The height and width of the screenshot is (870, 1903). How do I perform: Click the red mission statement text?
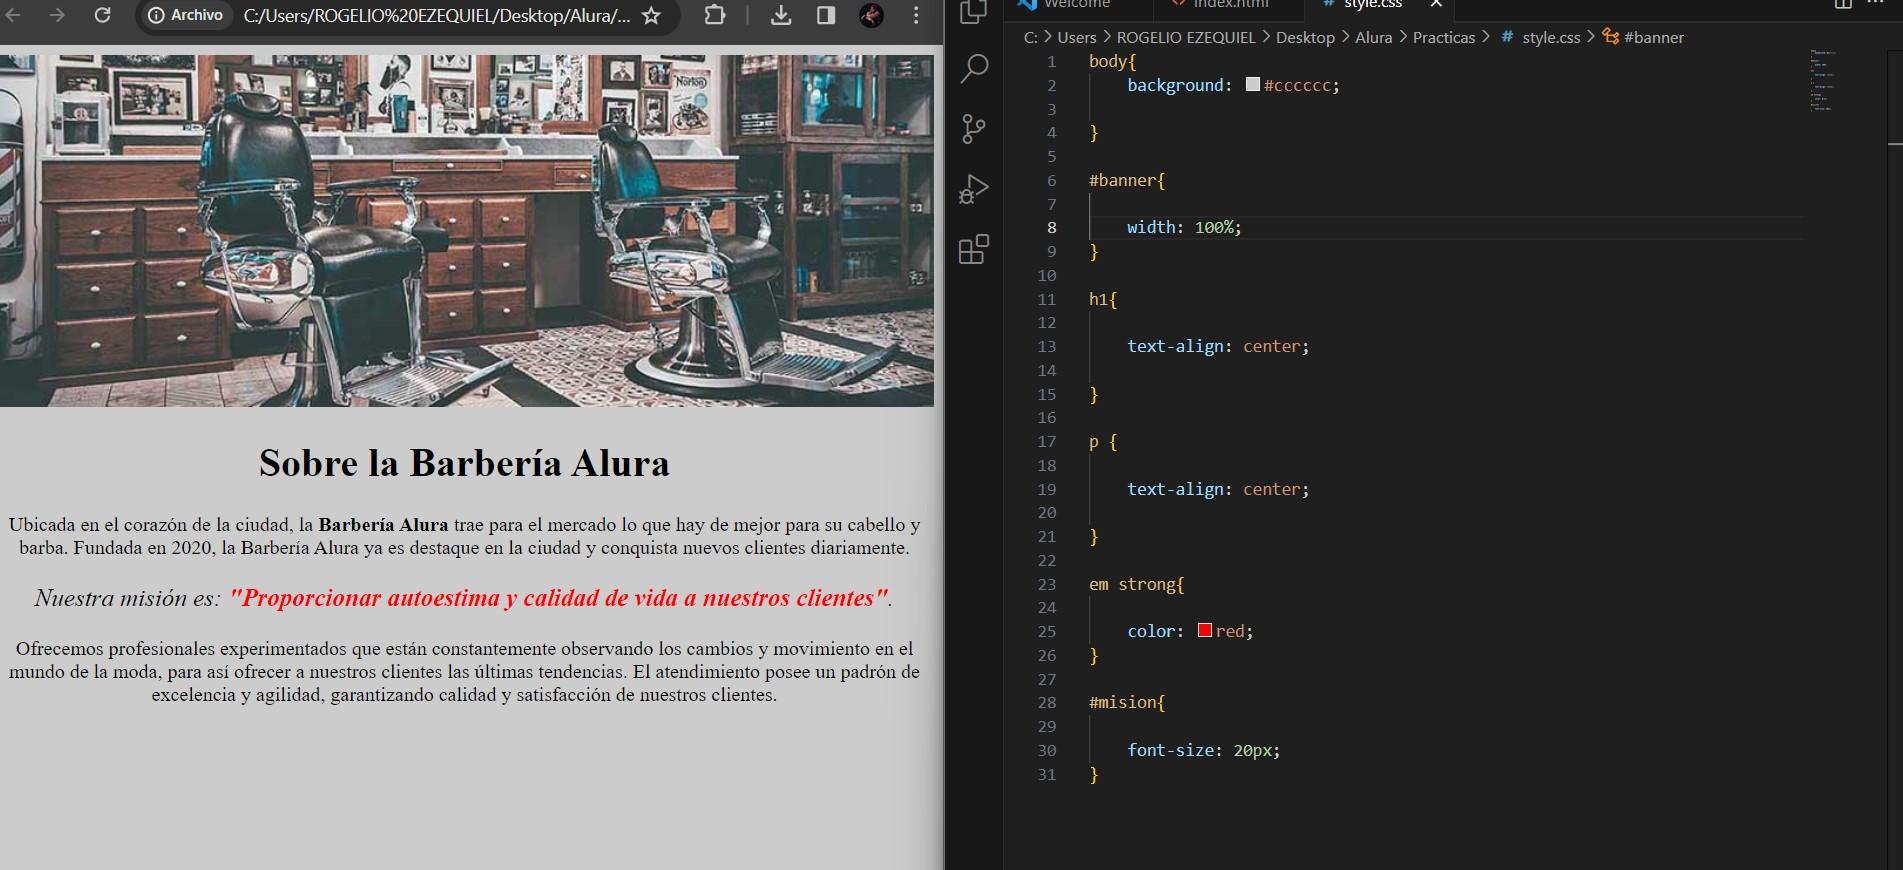558,598
